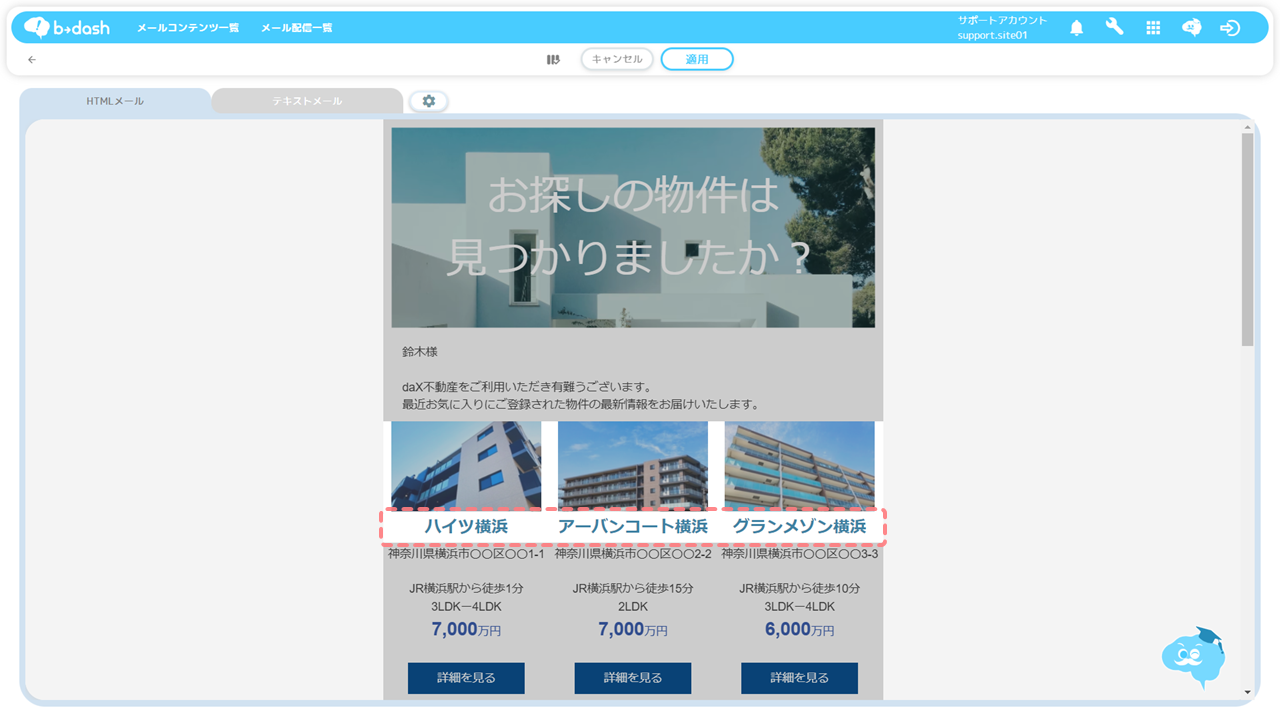
Task: Select the グランメゾン横浜 building photo
Action: click(x=799, y=465)
